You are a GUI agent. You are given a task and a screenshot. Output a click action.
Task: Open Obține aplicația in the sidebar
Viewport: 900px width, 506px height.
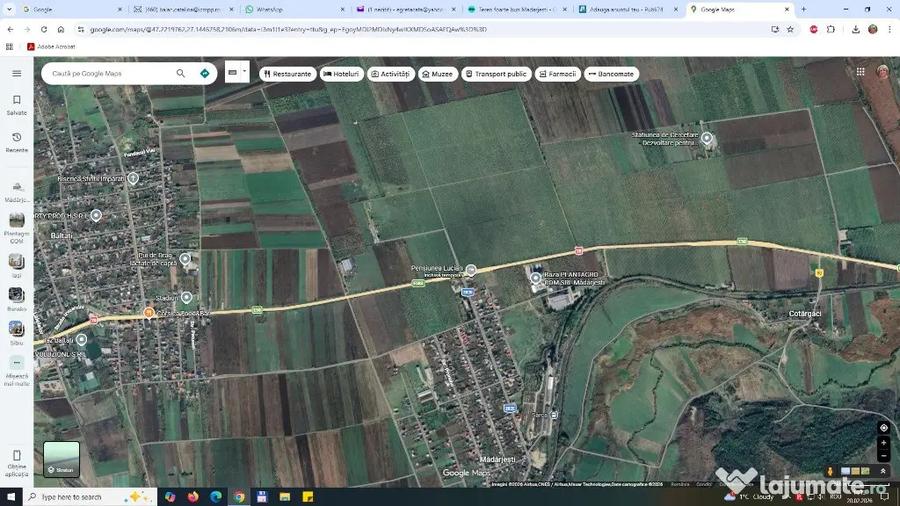tap(17, 464)
